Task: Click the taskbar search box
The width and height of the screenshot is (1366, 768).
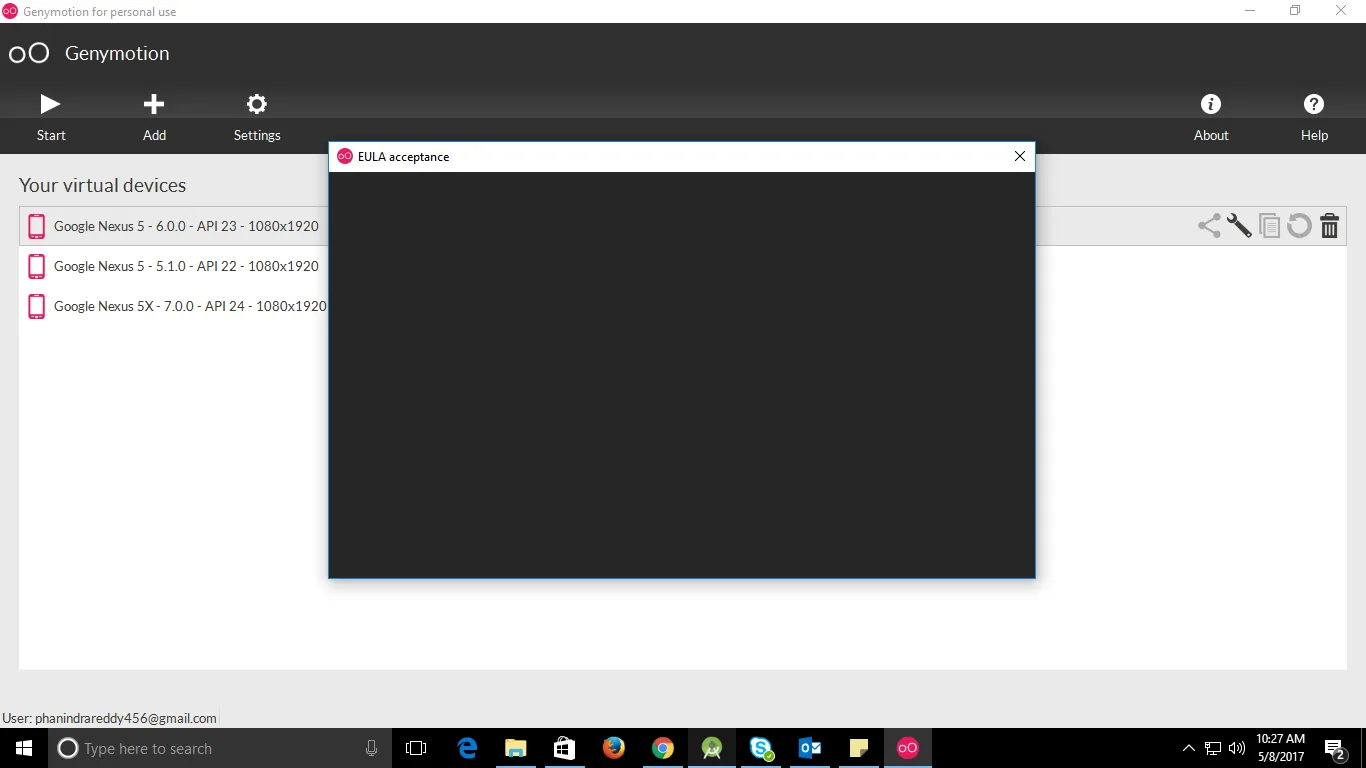Action: pyautogui.click(x=218, y=748)
